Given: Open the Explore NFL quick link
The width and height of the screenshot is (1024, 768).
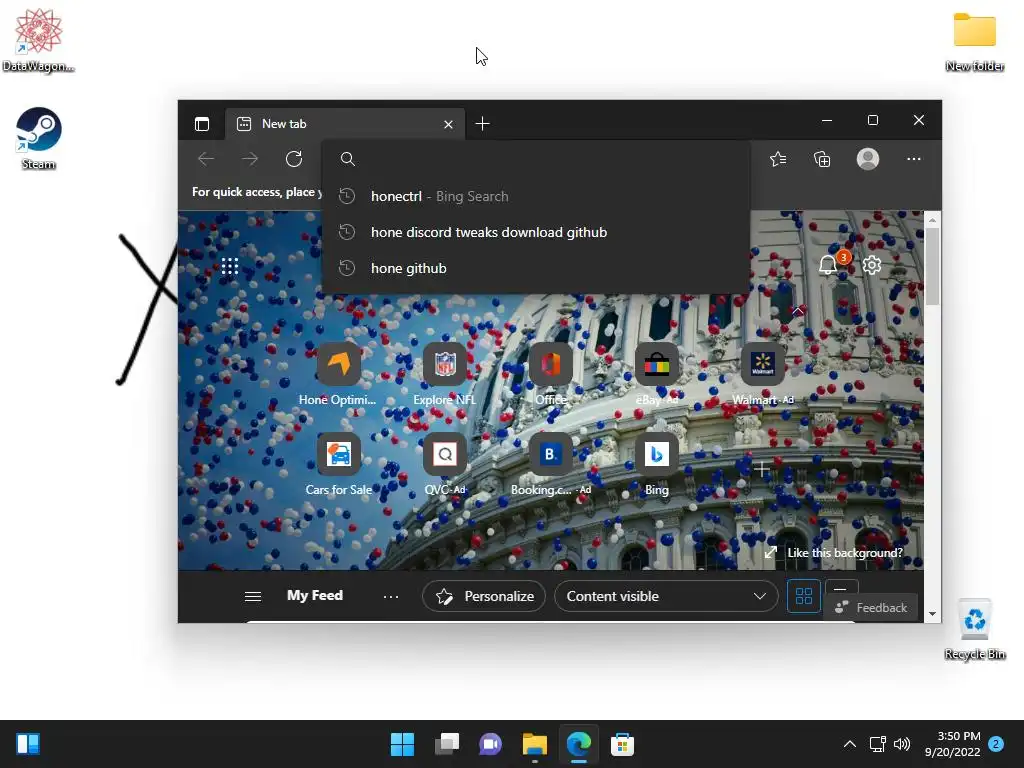Looking at the screenshot, I should click(445, 374).
